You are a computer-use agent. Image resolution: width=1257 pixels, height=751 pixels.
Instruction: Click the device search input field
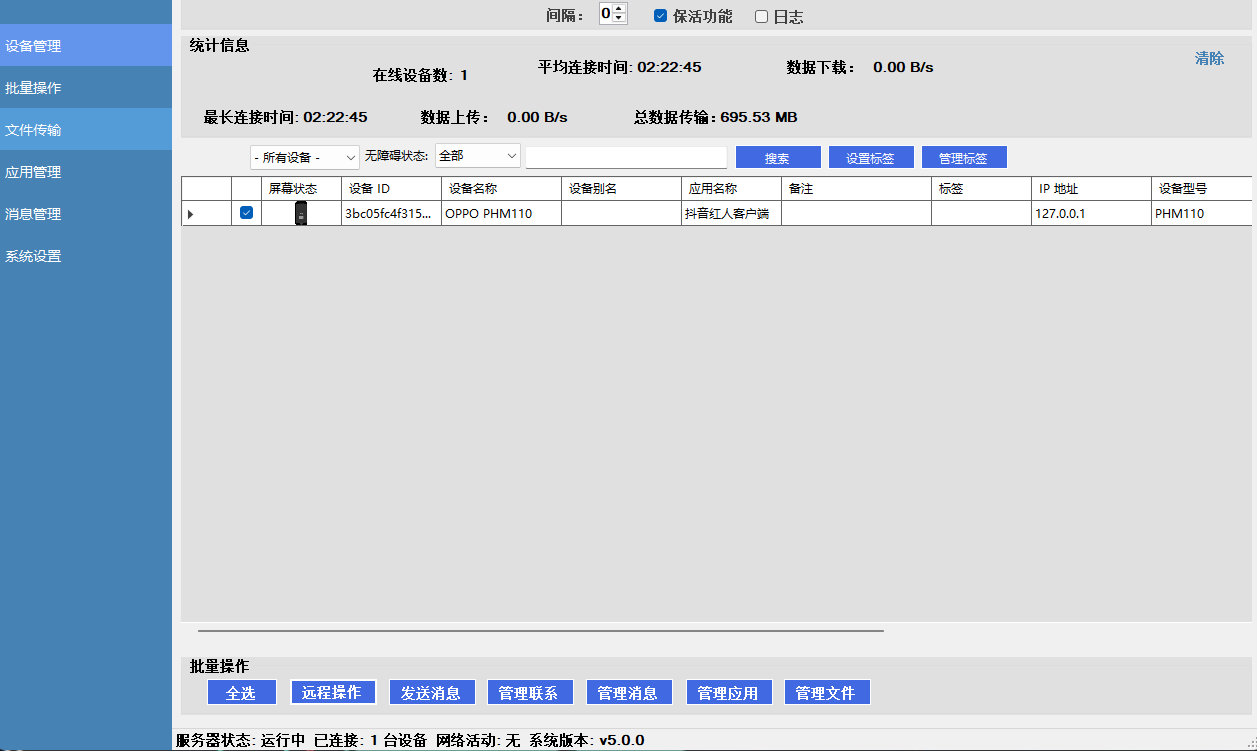(x=626, y=158)
